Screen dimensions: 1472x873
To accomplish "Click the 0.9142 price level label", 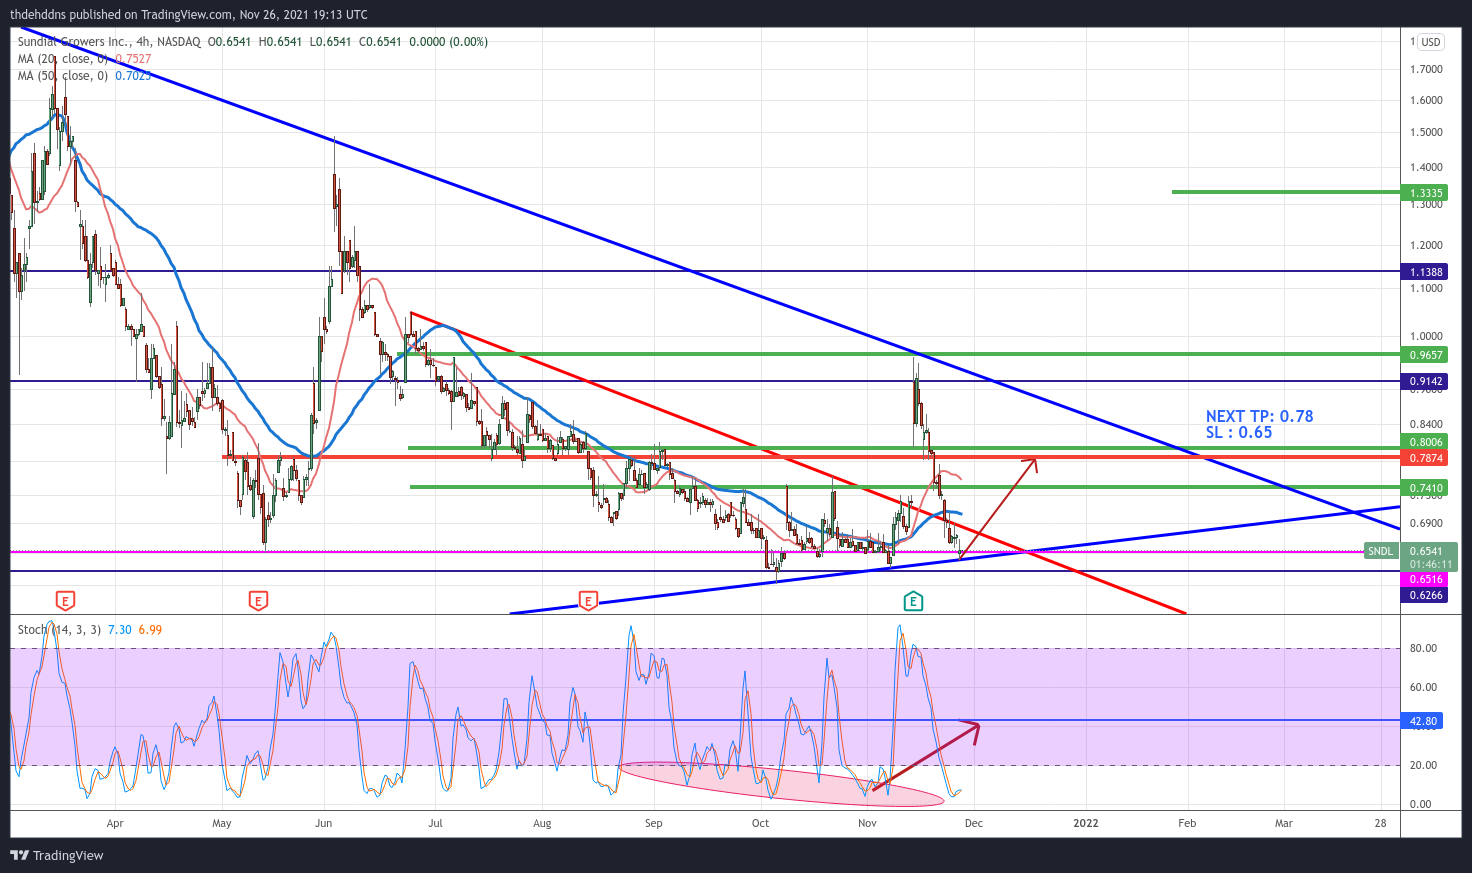I will coord(1426,381).
